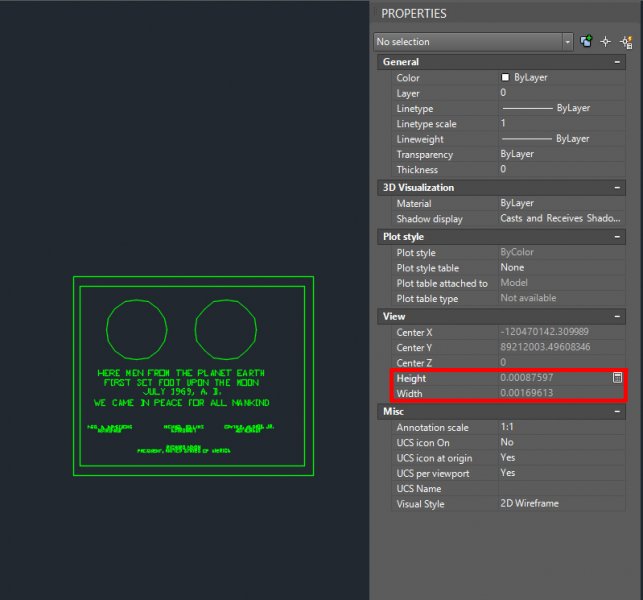The height and width of the screenshot is (600, 643).
Task: Open the No selection dropdown
Action: pos(474,42)
